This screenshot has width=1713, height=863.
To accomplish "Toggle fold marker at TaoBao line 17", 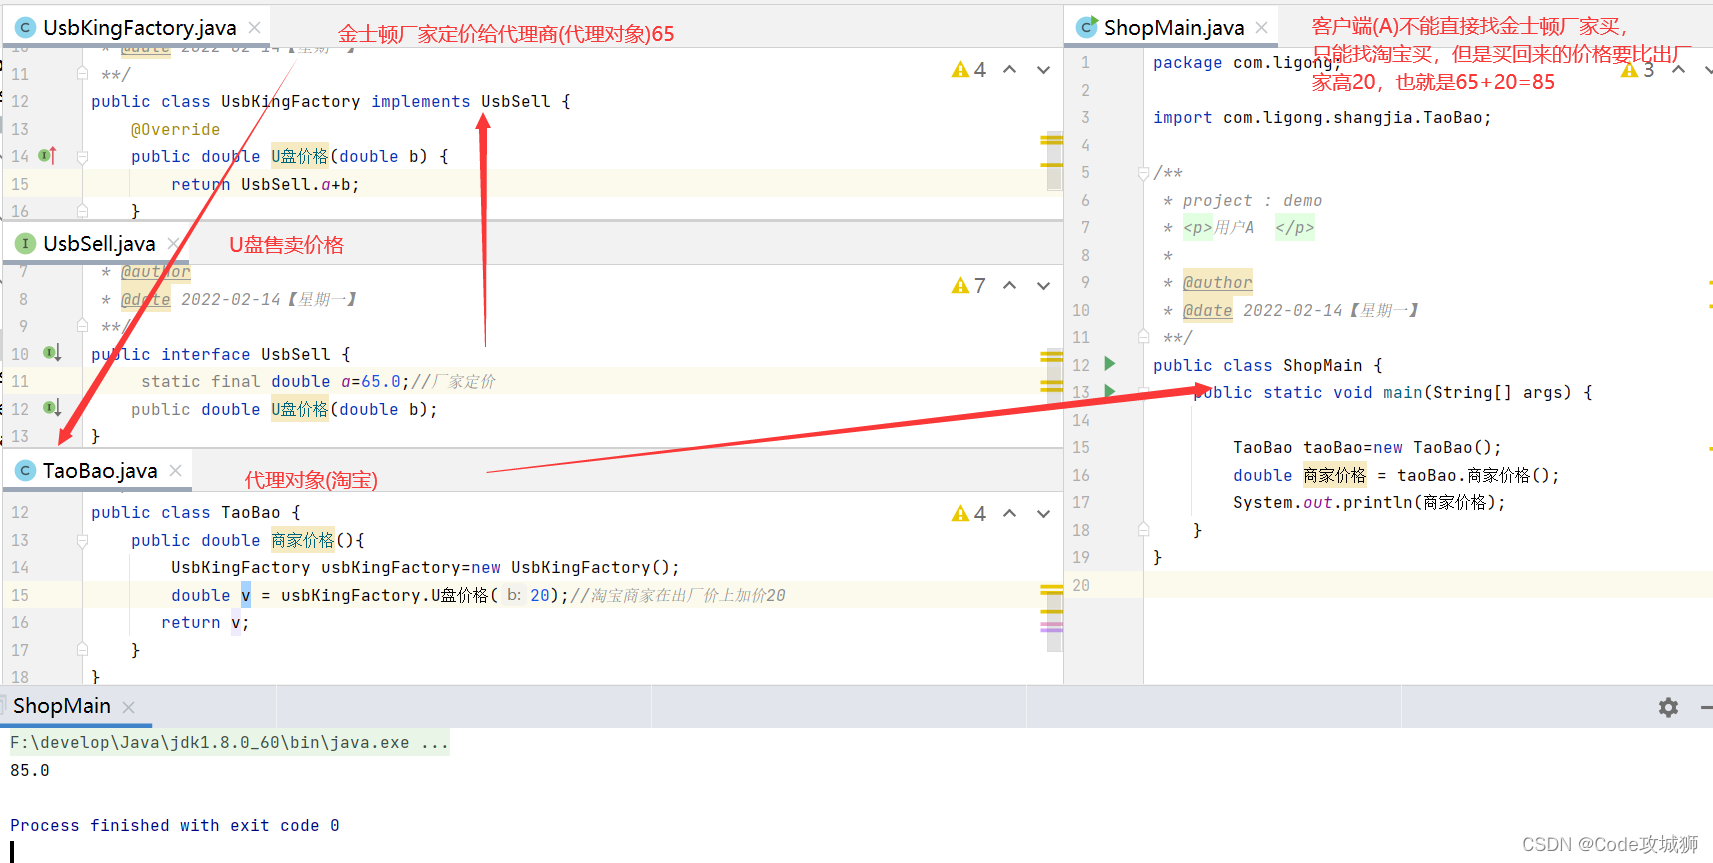I will click(83, 649).
